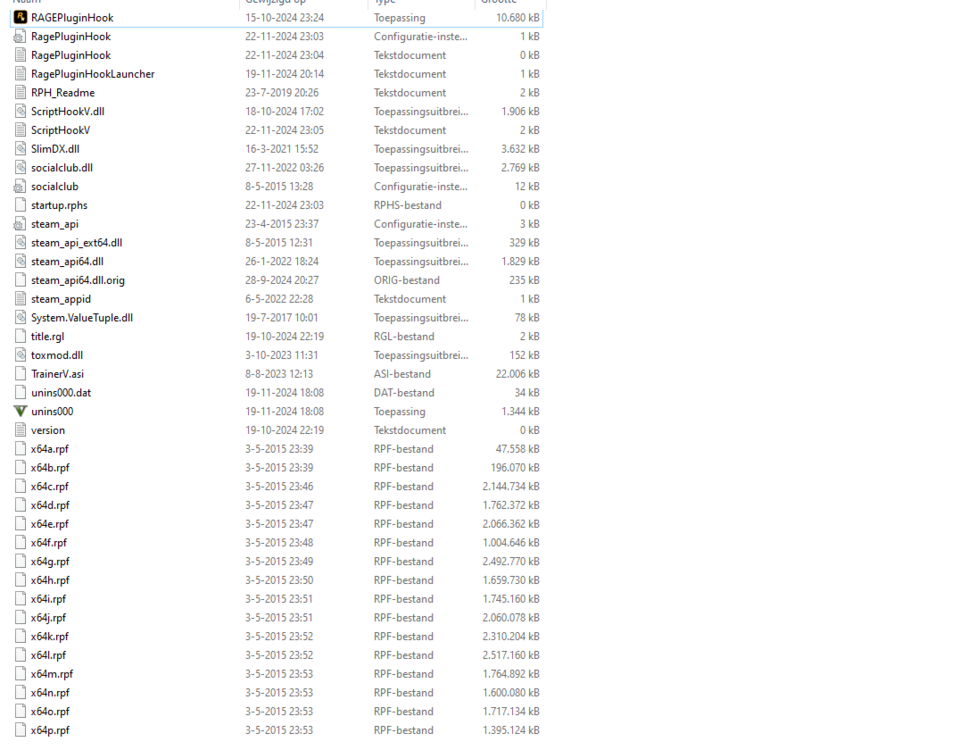Click the ScriptHookV.dll library icon

tap(20, 111)
